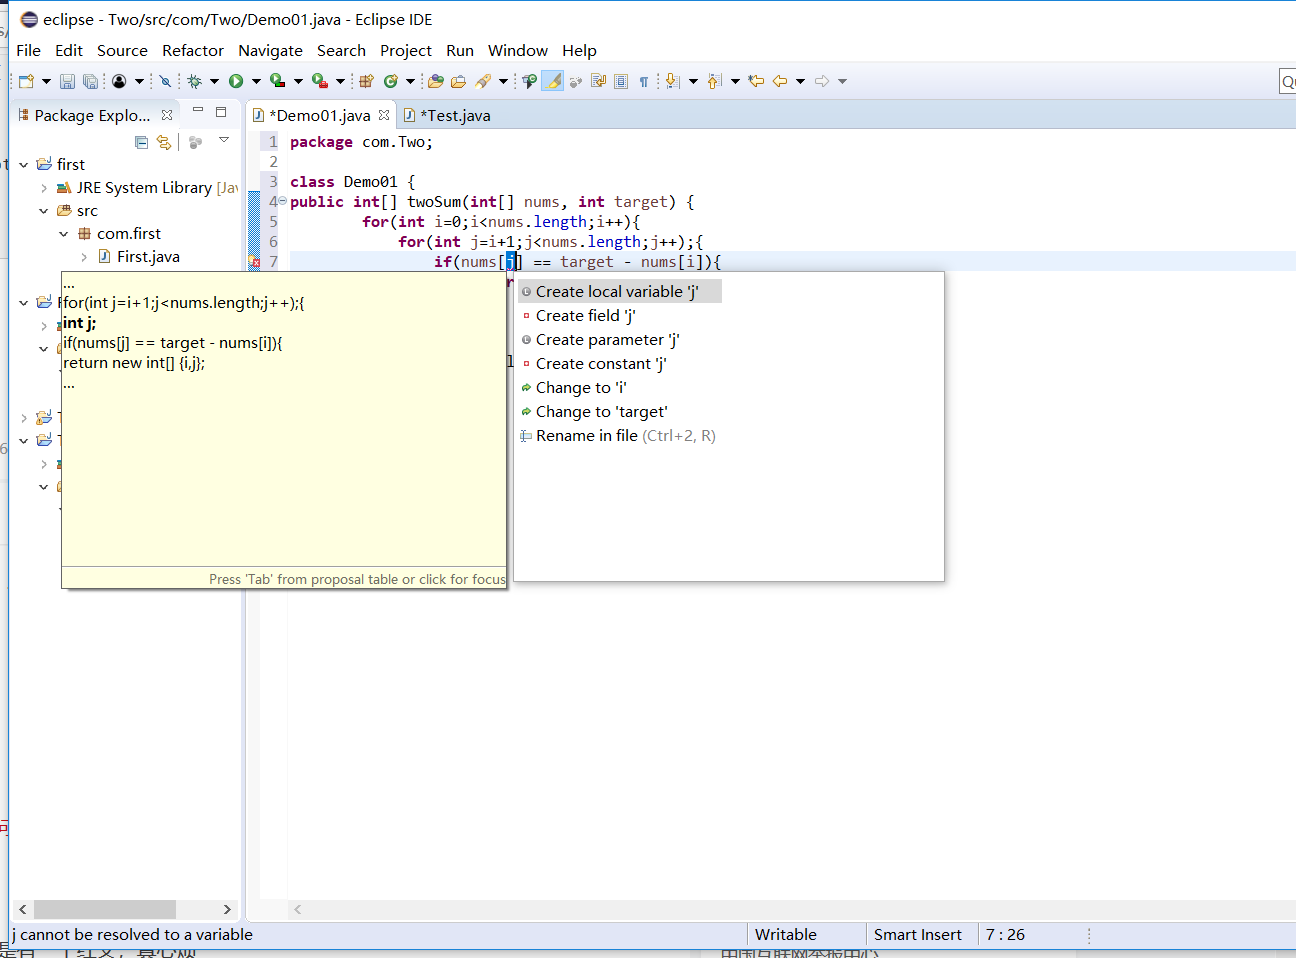Screen dimensions: 1296x958
Task: Open the dropdown beside the Run icon
Action: click(x=256, y=81)
